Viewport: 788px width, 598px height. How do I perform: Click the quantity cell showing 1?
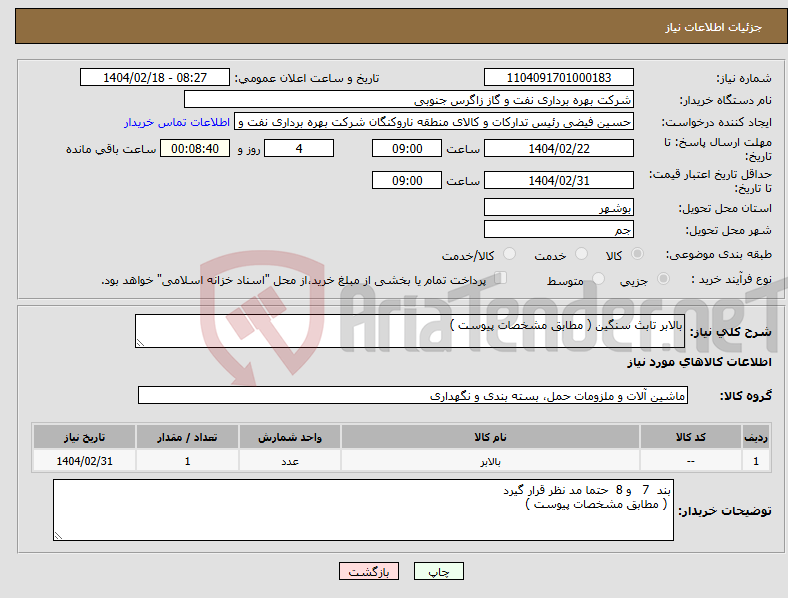pyautogui.click(x=187, y=461)
